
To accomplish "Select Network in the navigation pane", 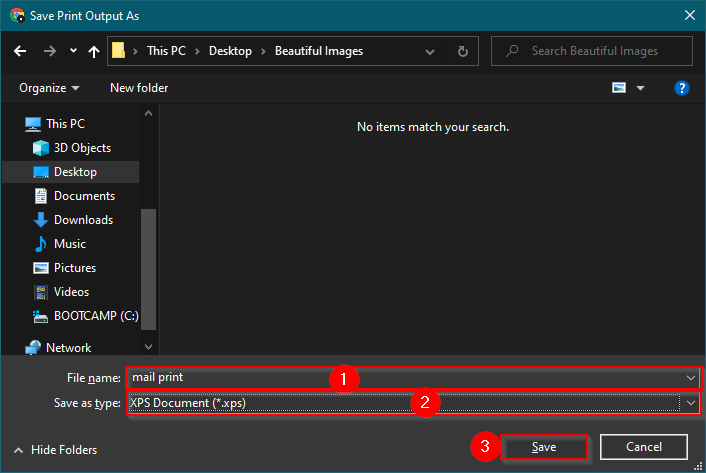I will 68,348.
